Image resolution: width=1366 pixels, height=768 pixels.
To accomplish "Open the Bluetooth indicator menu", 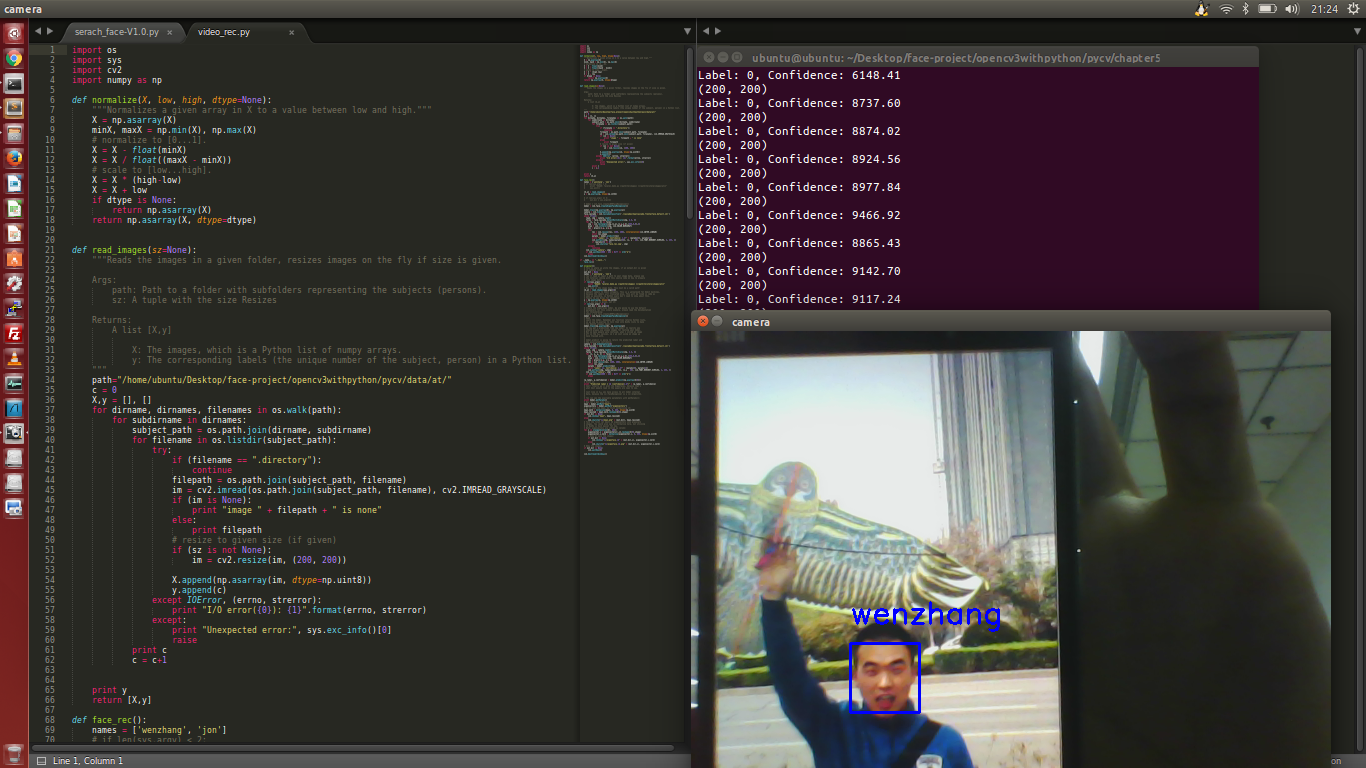I will 1246,9.
